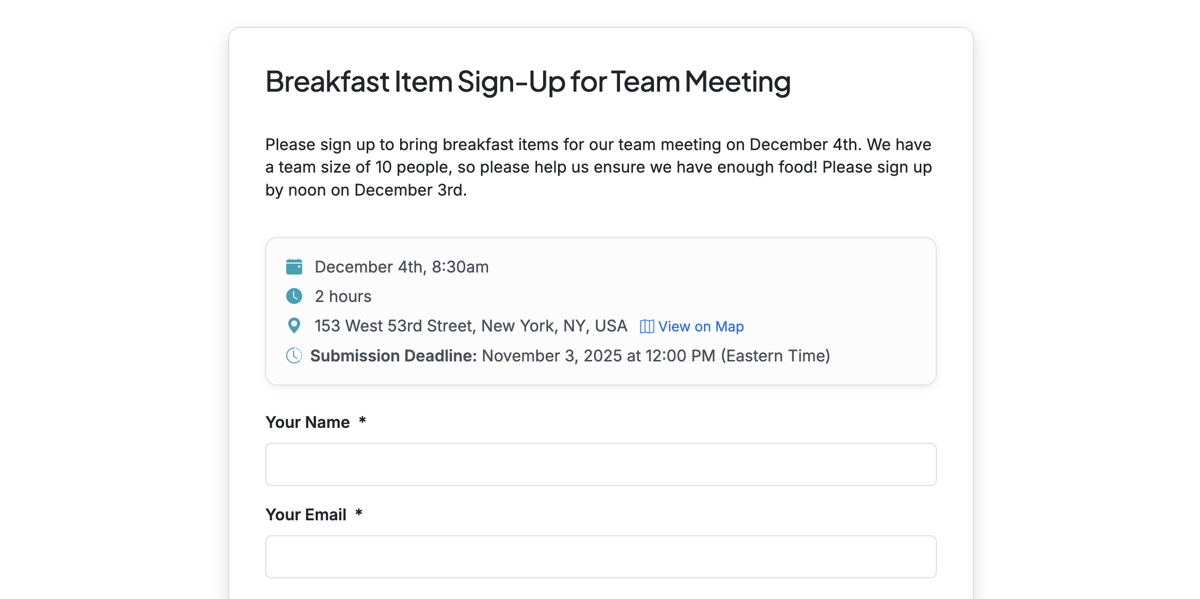1200x599 pixels.
Task: Click the blue map icon
Action: click(x=647, y=326)
